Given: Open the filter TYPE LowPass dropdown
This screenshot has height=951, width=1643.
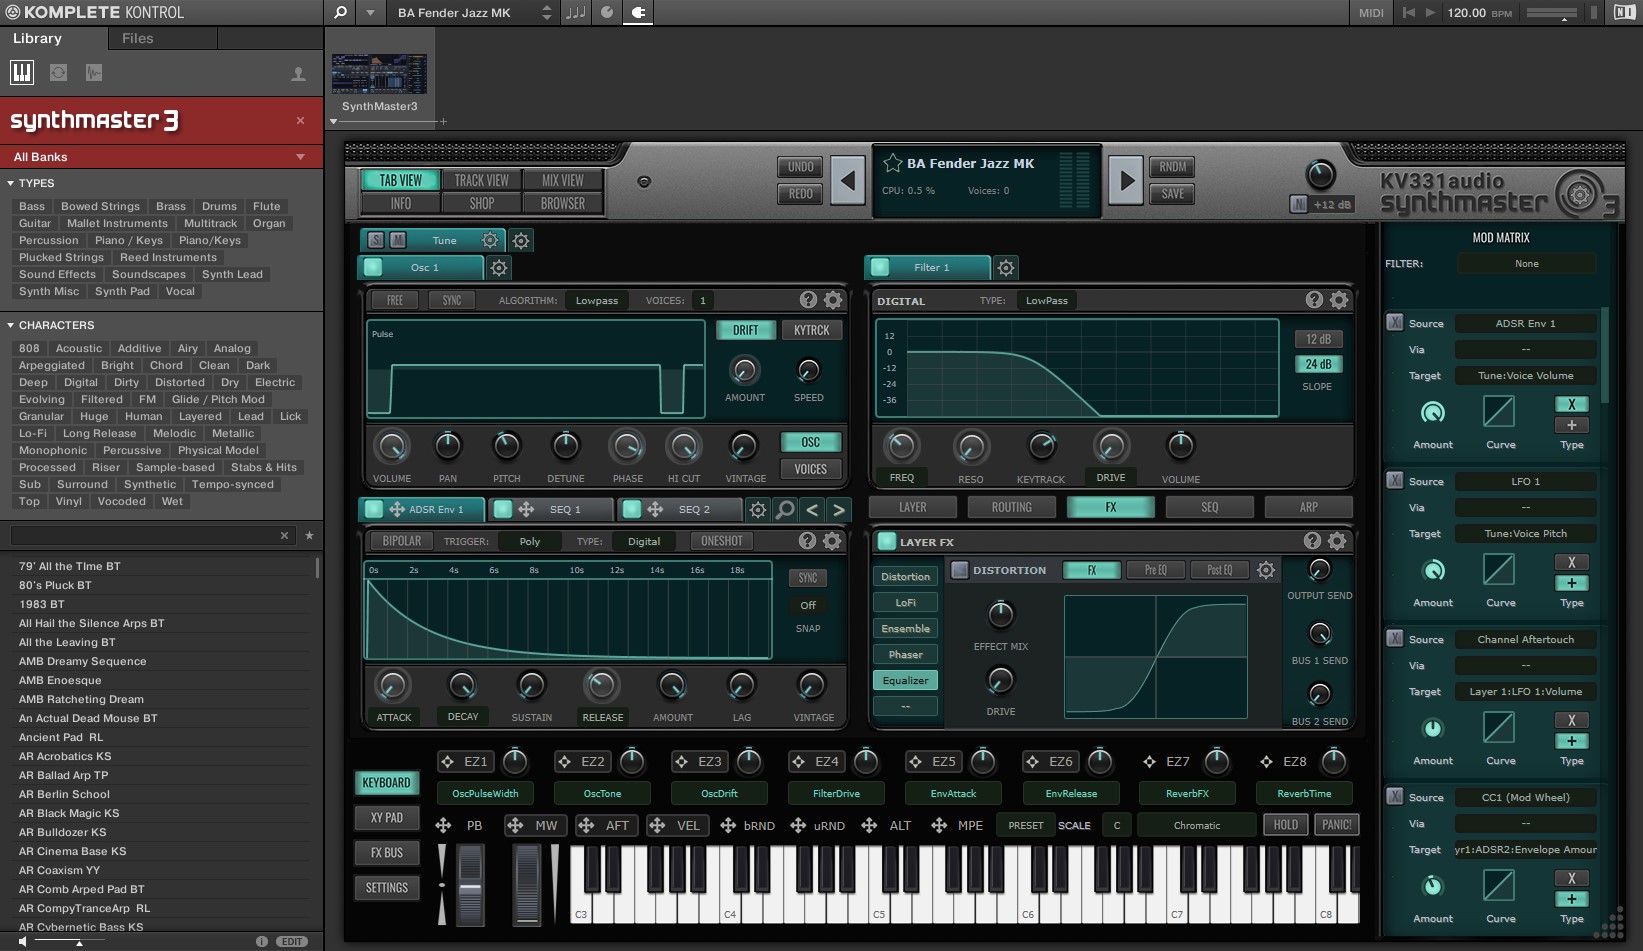Looking at the screenshot, I should (1047, 300).
